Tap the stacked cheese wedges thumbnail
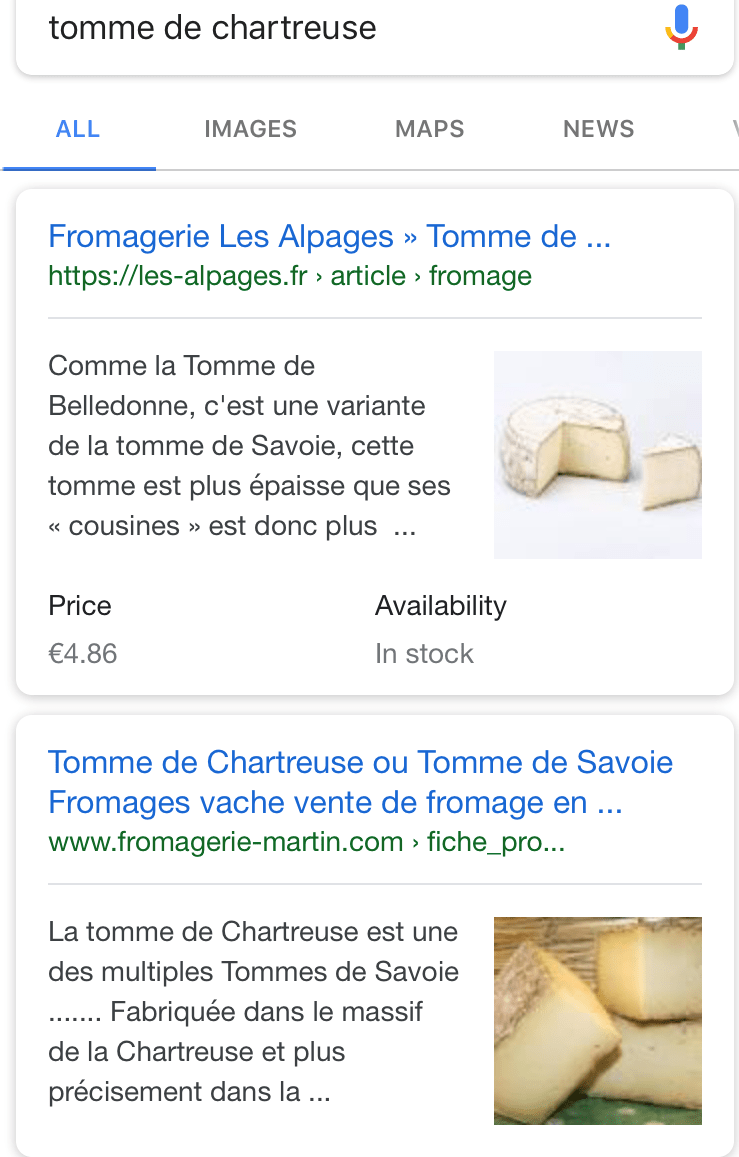The height and width of the screenshot is (1157, 739). click(597, 1020)
